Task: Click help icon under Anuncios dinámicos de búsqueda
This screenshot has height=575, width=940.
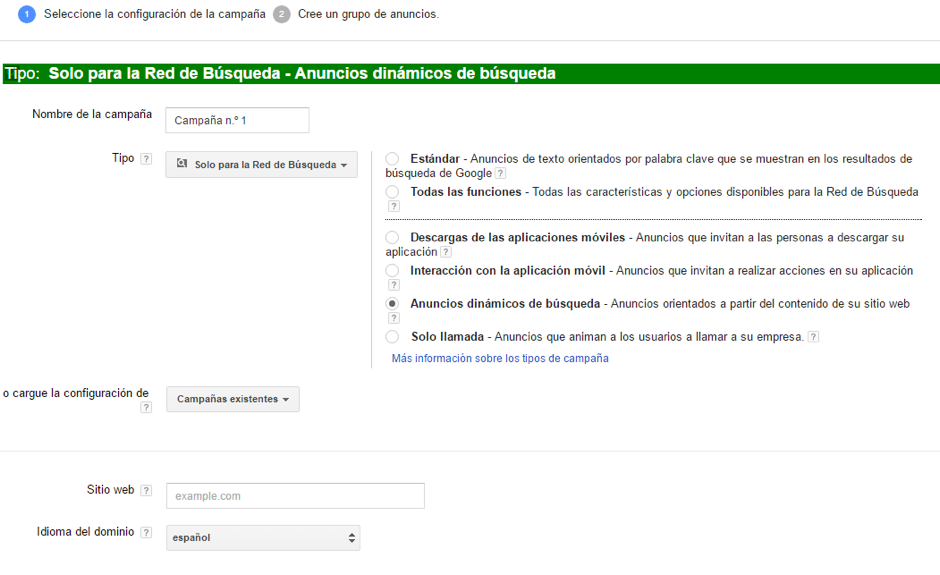Action: 394,318
